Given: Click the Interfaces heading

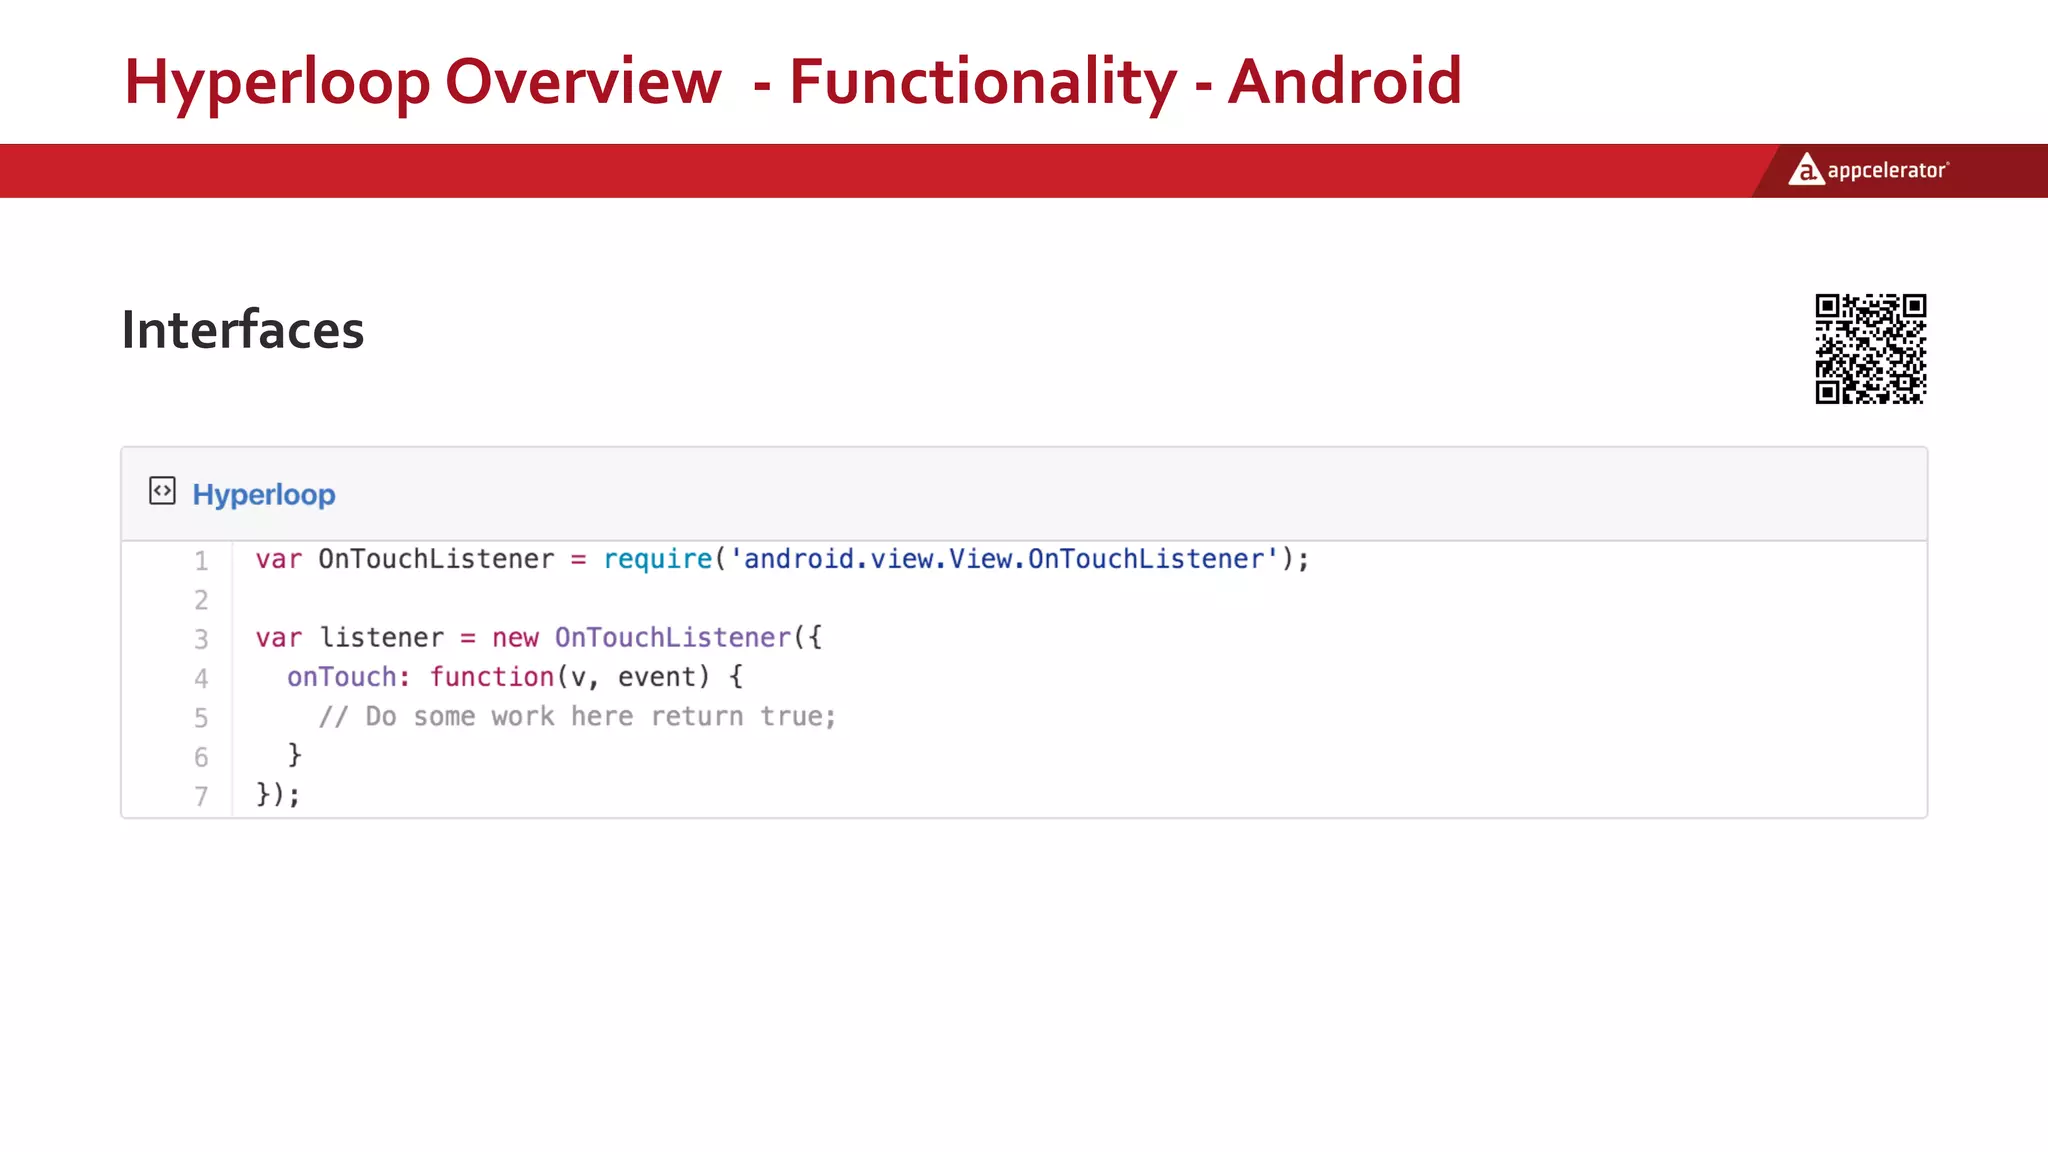Looking at the screenshot, I should pos(243,330).
